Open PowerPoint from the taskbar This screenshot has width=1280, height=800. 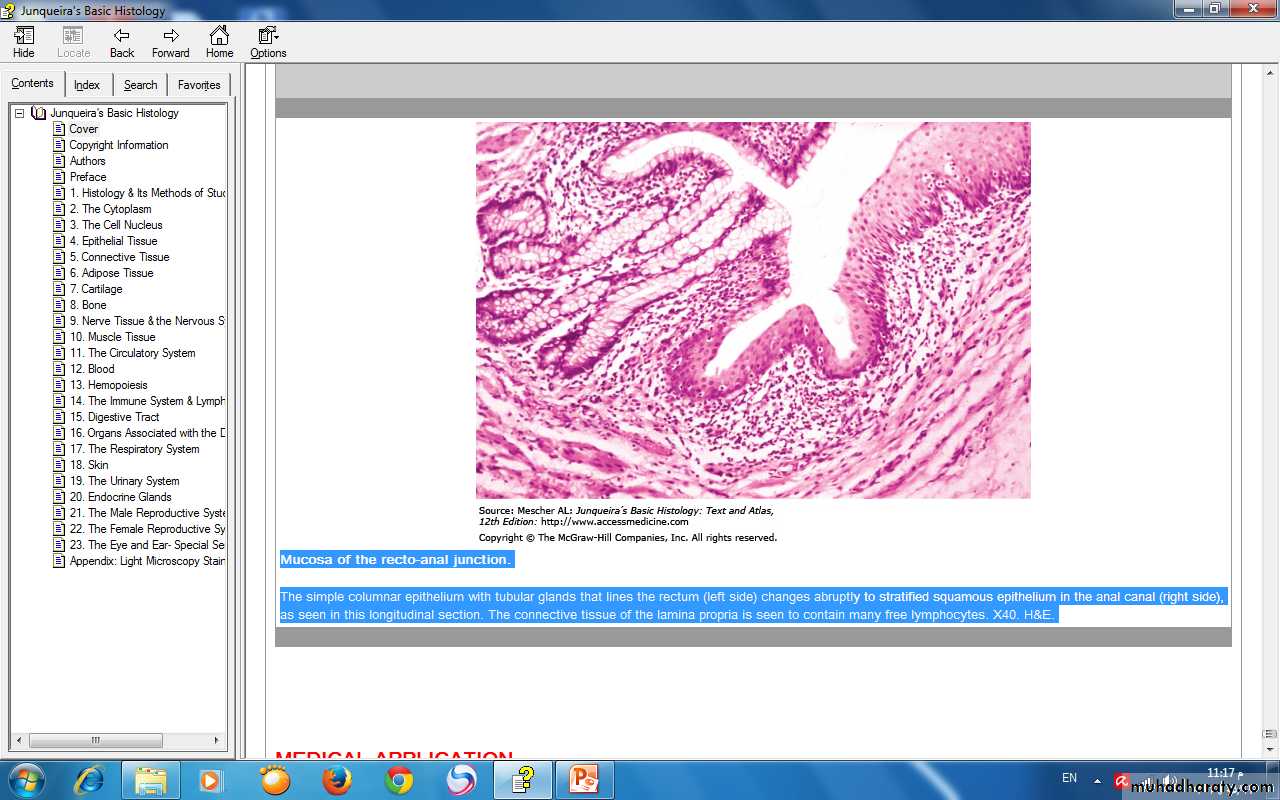pos(583,780)
